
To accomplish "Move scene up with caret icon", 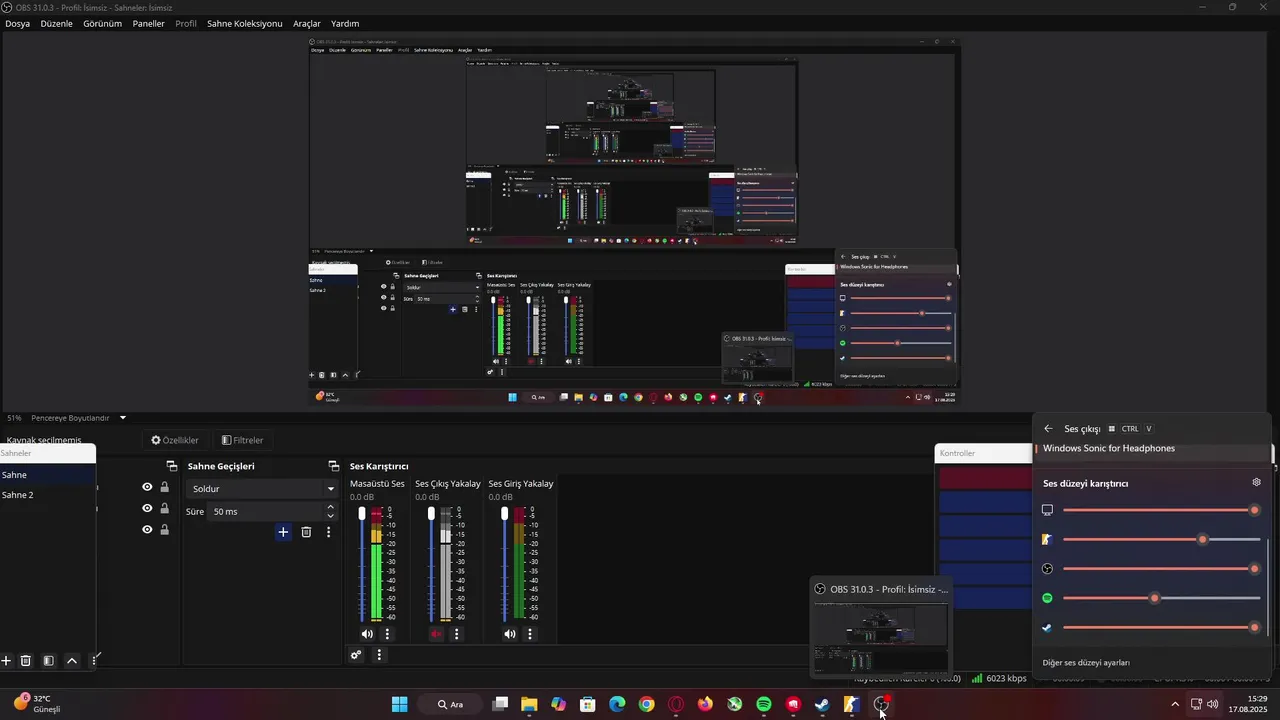I will 72,661.
